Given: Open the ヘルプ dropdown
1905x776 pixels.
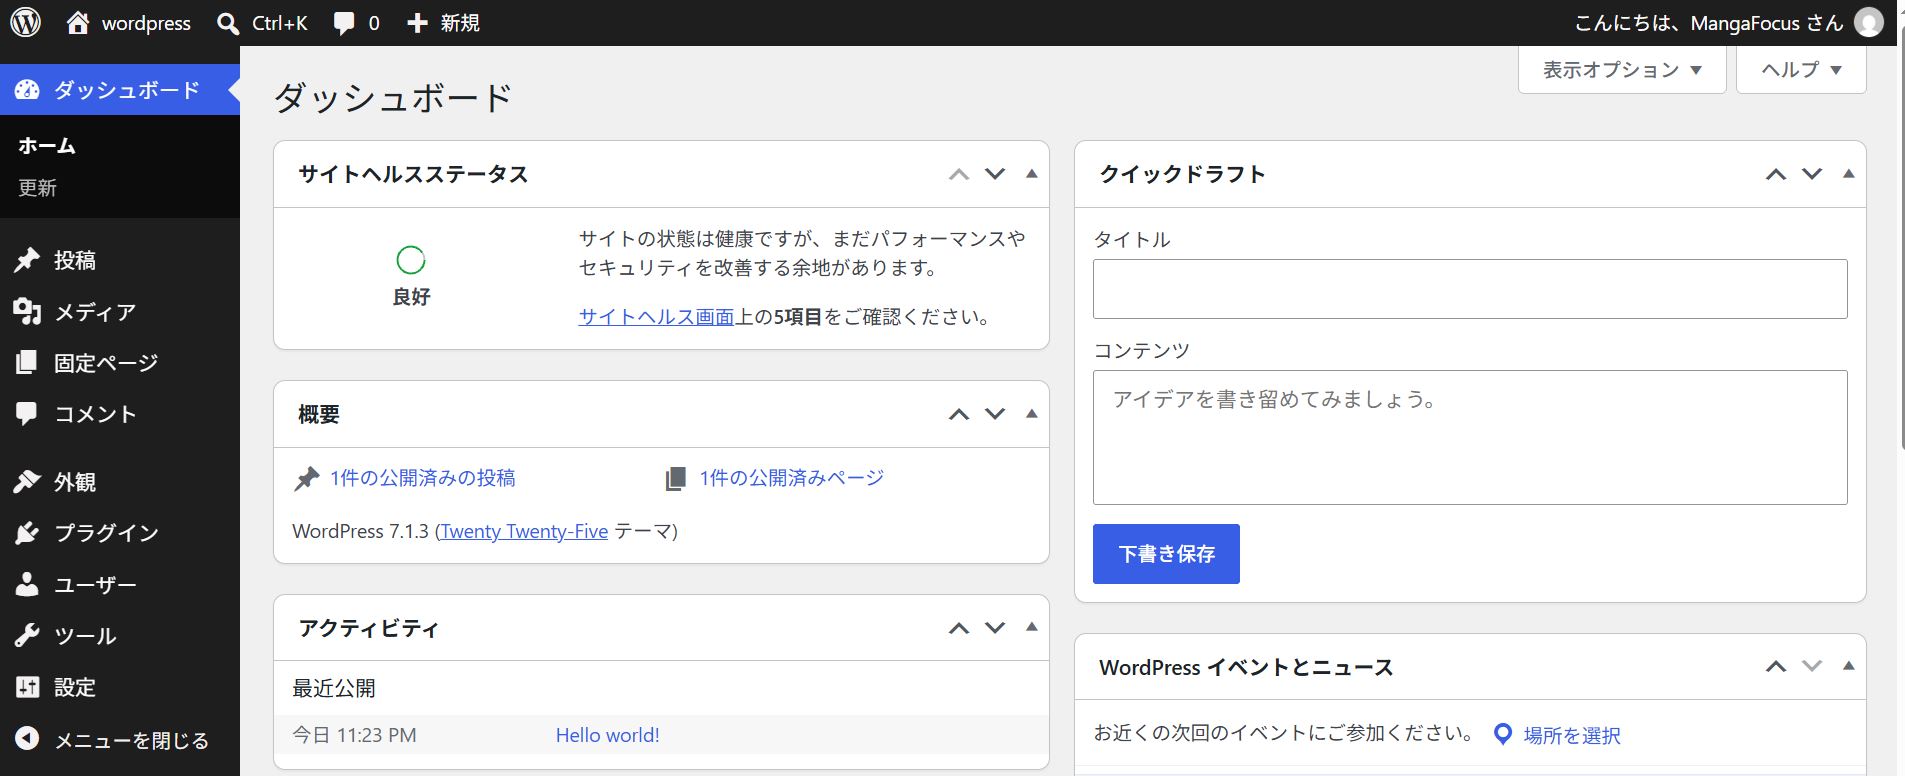Looking at the screenshot, I should (1801, 70).
